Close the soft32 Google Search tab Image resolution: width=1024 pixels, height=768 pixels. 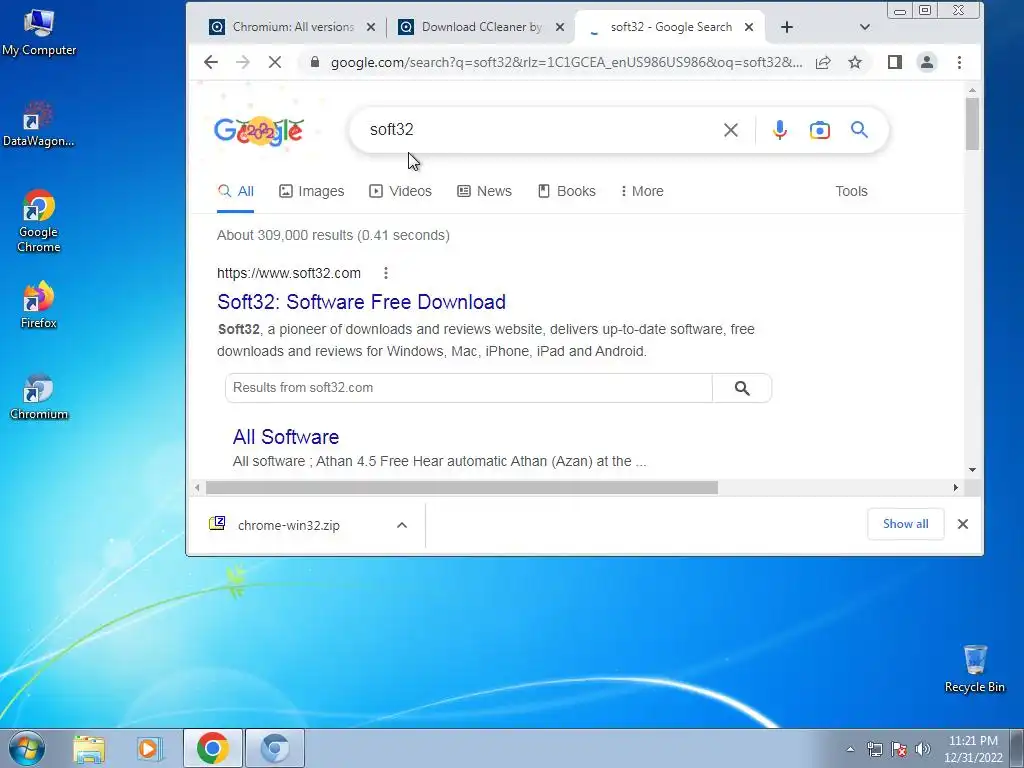pyautogui.click(x=749, y=27)
